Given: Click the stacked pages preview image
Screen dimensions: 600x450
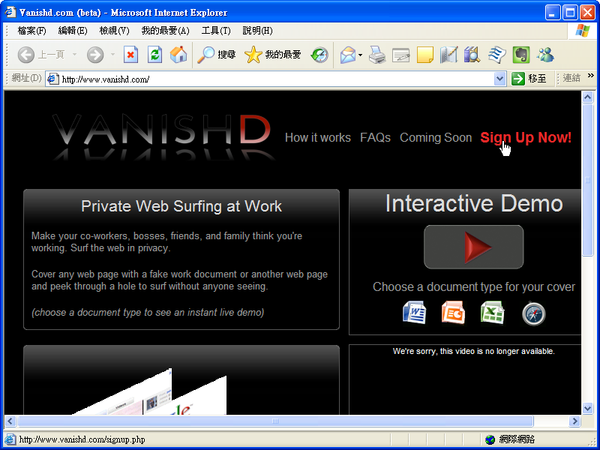Looking at the screenshot, I should coord(149,391).
